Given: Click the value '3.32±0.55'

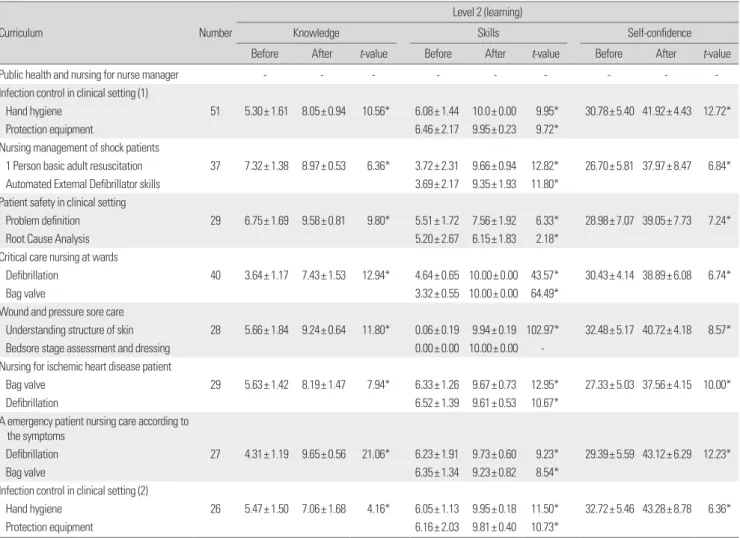Looking at the screenshot, I should 437,294.
